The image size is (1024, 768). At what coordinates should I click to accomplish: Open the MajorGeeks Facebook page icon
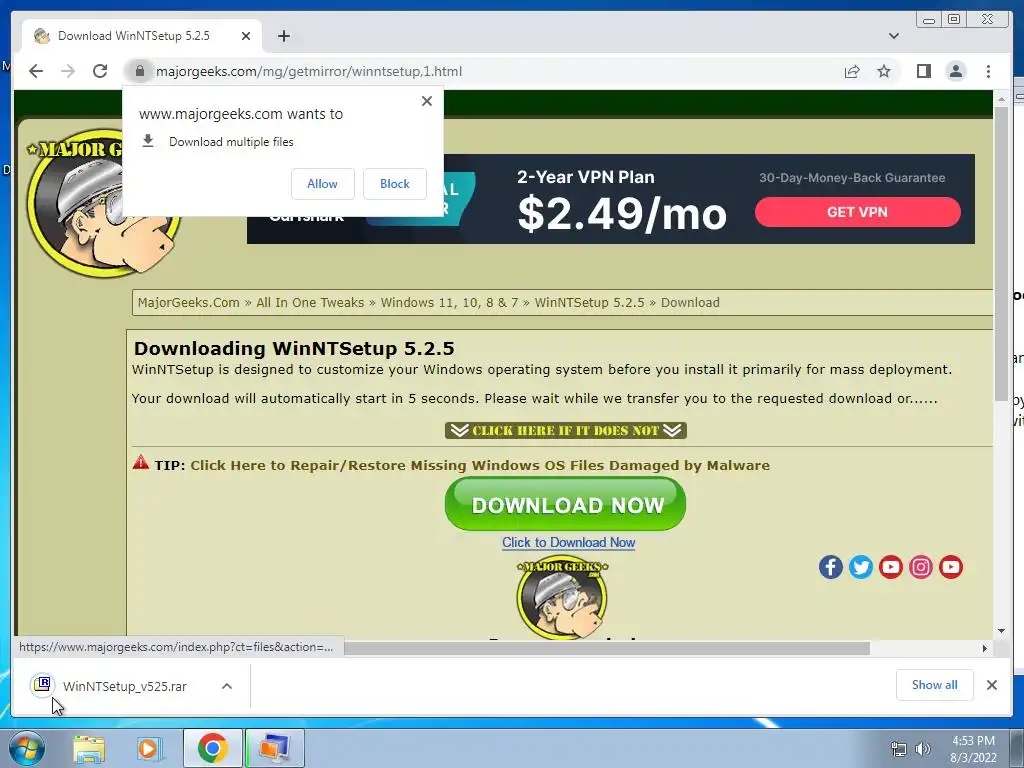[831, 567]
